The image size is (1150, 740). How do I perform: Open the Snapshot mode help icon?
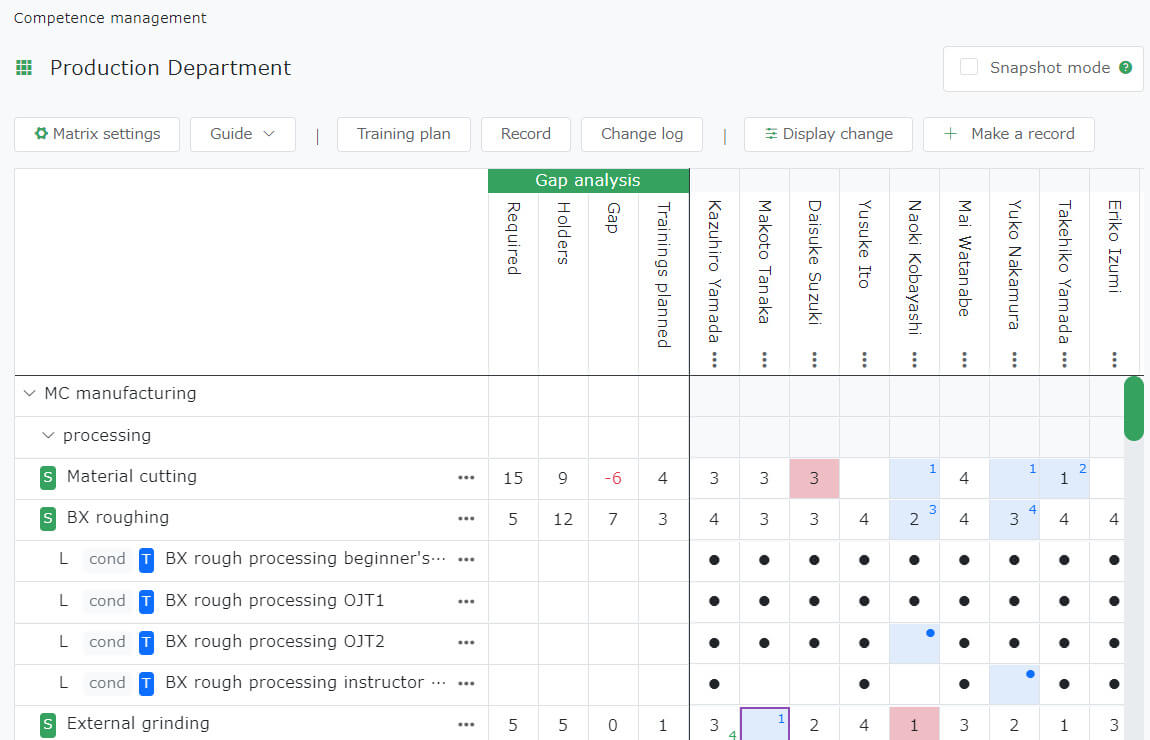[x=1125, y=67]
